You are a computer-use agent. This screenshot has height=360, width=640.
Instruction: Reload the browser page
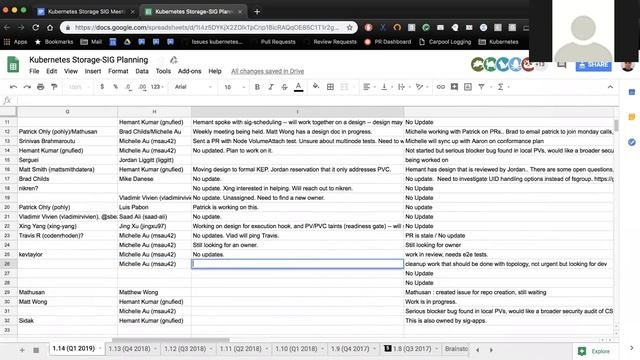(x=36, y=27)
